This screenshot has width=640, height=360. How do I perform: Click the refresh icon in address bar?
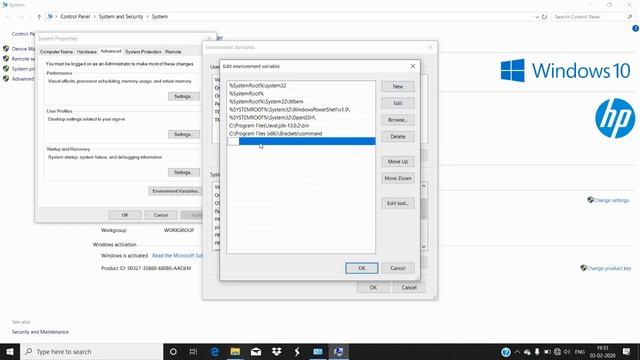click(x=544, y=17)
